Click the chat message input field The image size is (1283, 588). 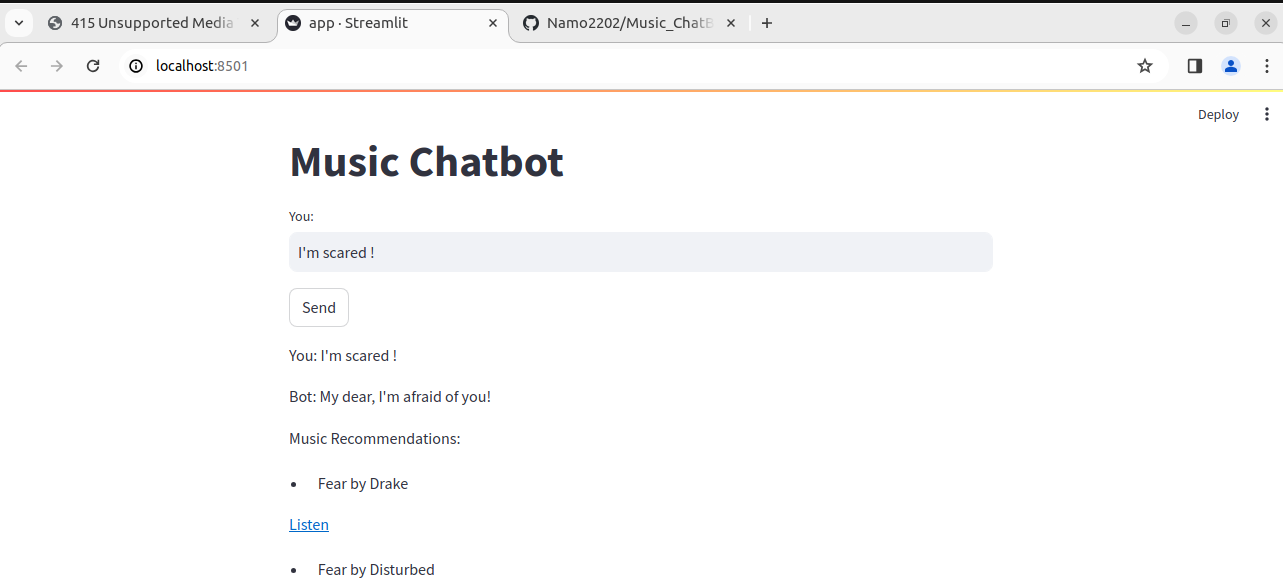point(641,252)
